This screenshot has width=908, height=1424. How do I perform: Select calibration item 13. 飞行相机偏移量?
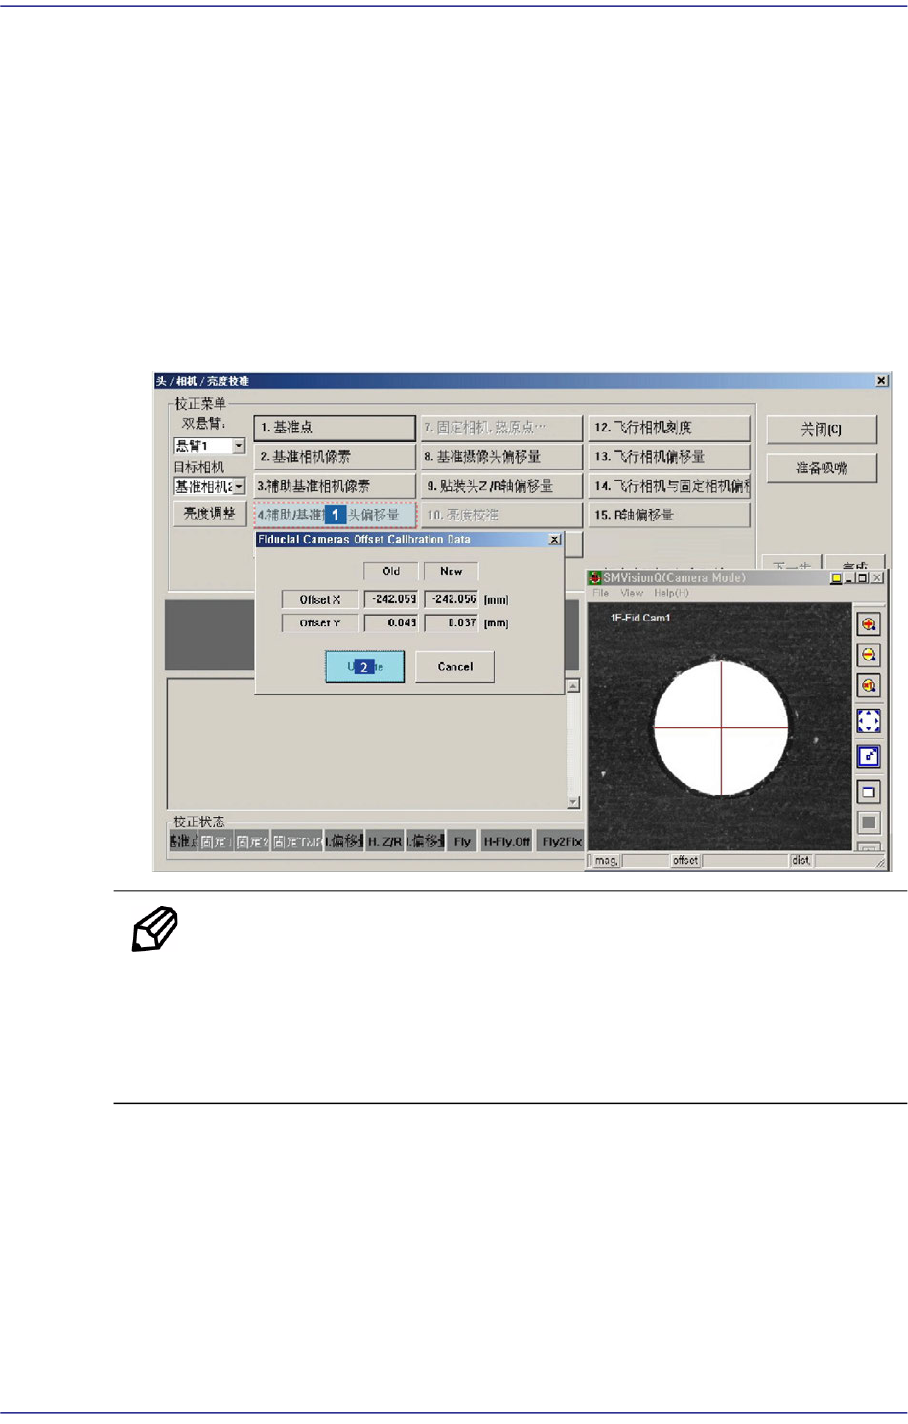tap(669, 456)
